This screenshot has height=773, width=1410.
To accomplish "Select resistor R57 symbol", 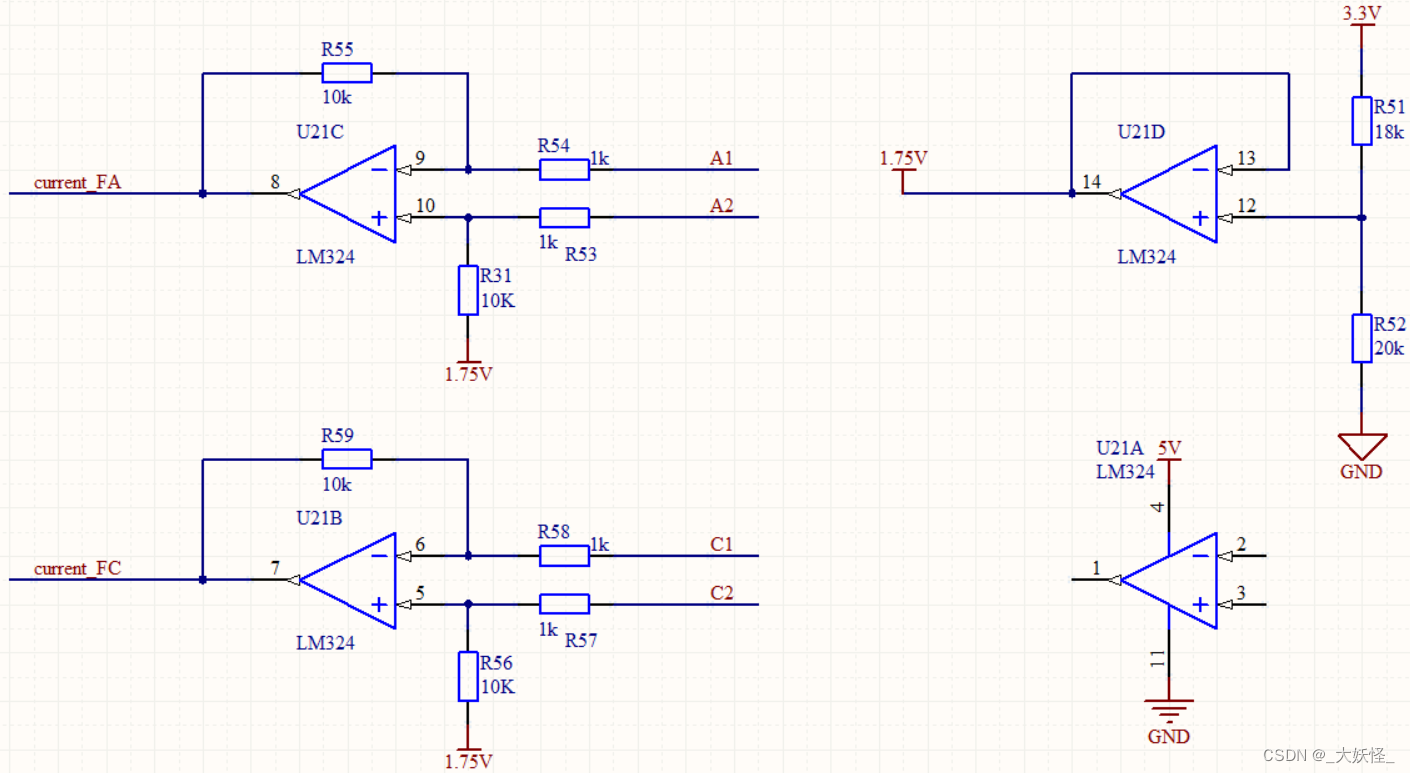I will click(564, 604).
